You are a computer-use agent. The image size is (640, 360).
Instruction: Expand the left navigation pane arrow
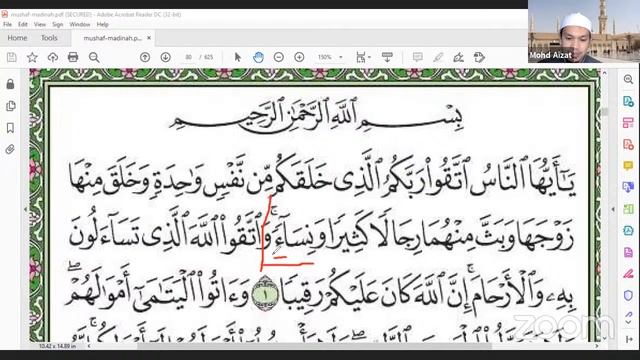click(x=25, y=209)
